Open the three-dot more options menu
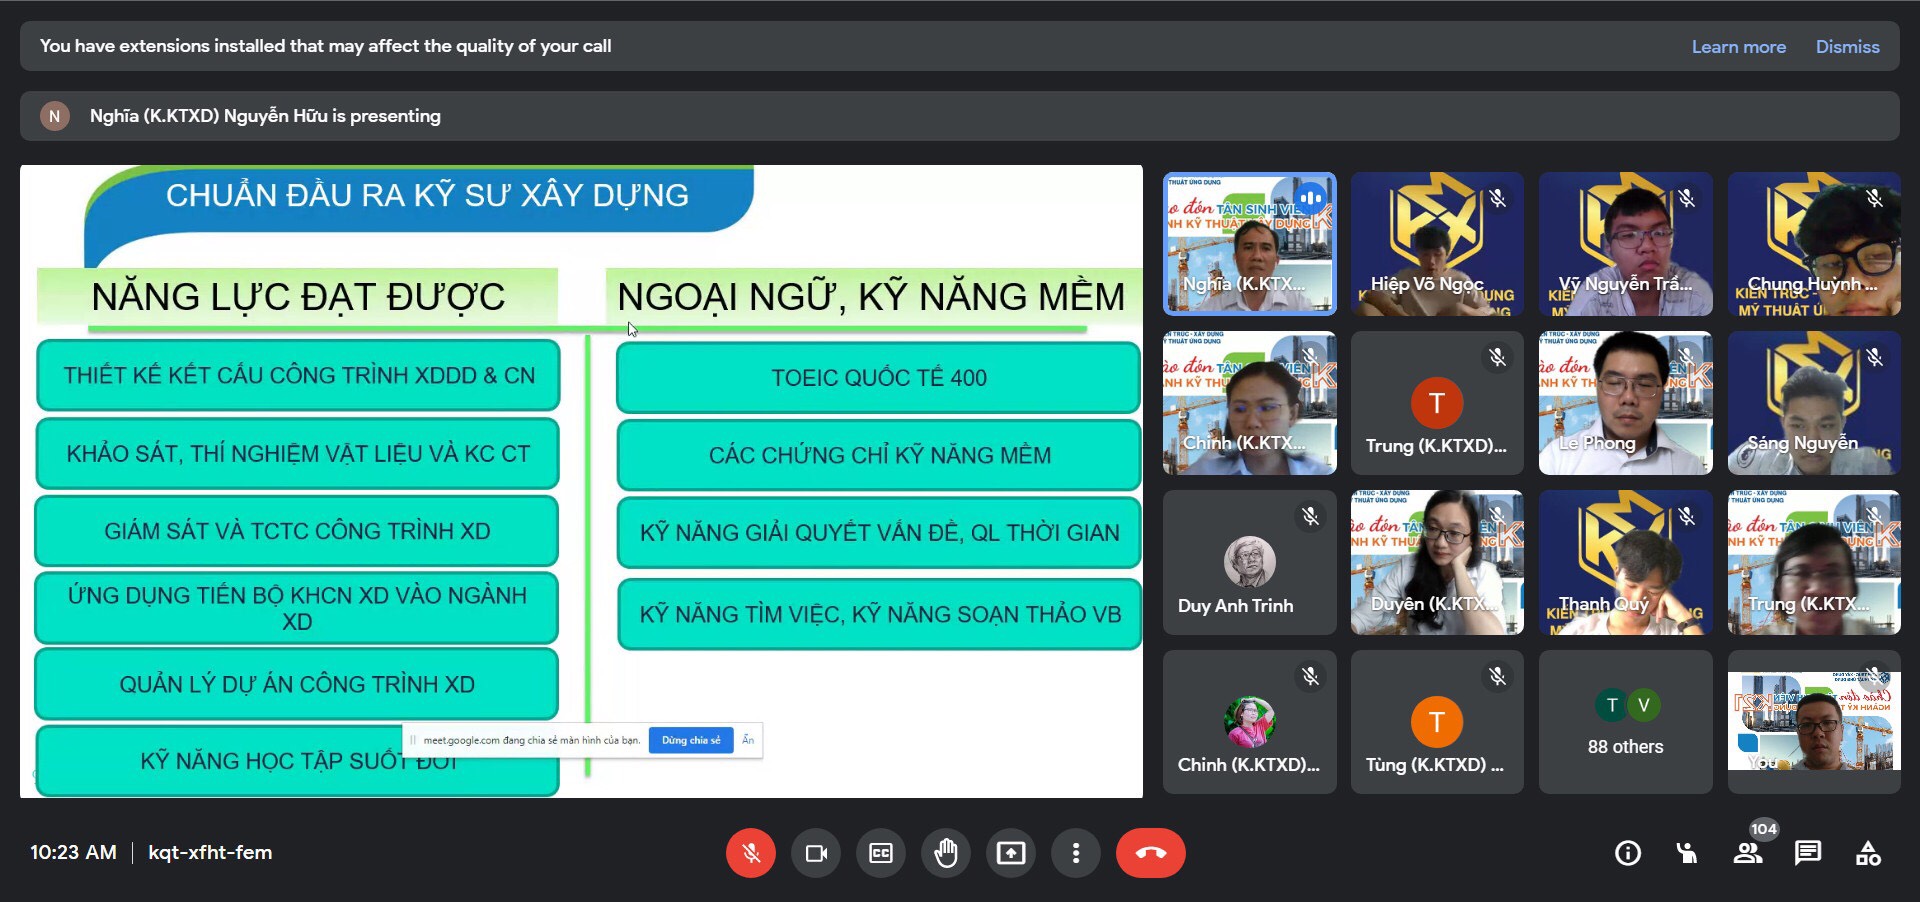This screenshot has height=902, width=1920. coord(1076,853)
